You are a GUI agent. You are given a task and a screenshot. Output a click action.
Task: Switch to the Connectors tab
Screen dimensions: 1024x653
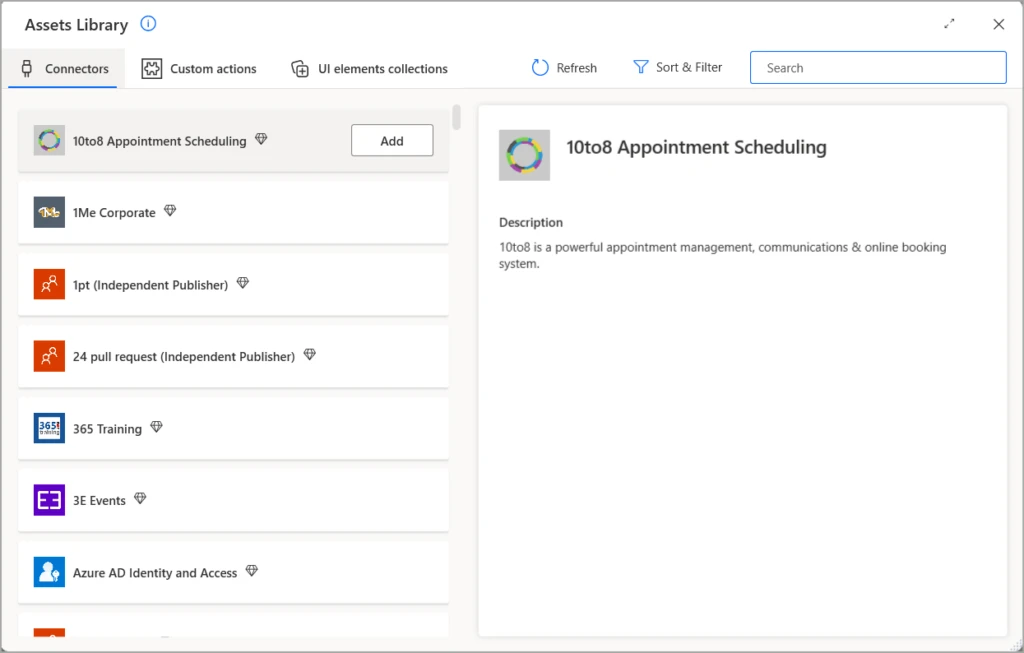pyautogui.click(x=64, y=69)
